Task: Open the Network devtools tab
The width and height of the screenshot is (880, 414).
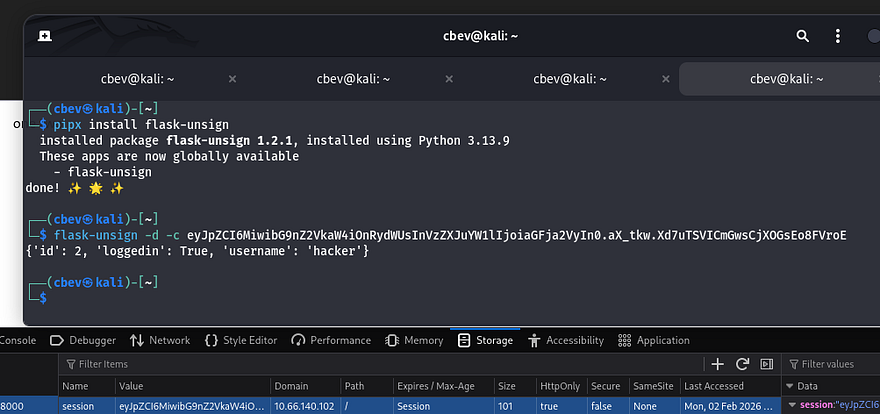Action: (160, 340)
